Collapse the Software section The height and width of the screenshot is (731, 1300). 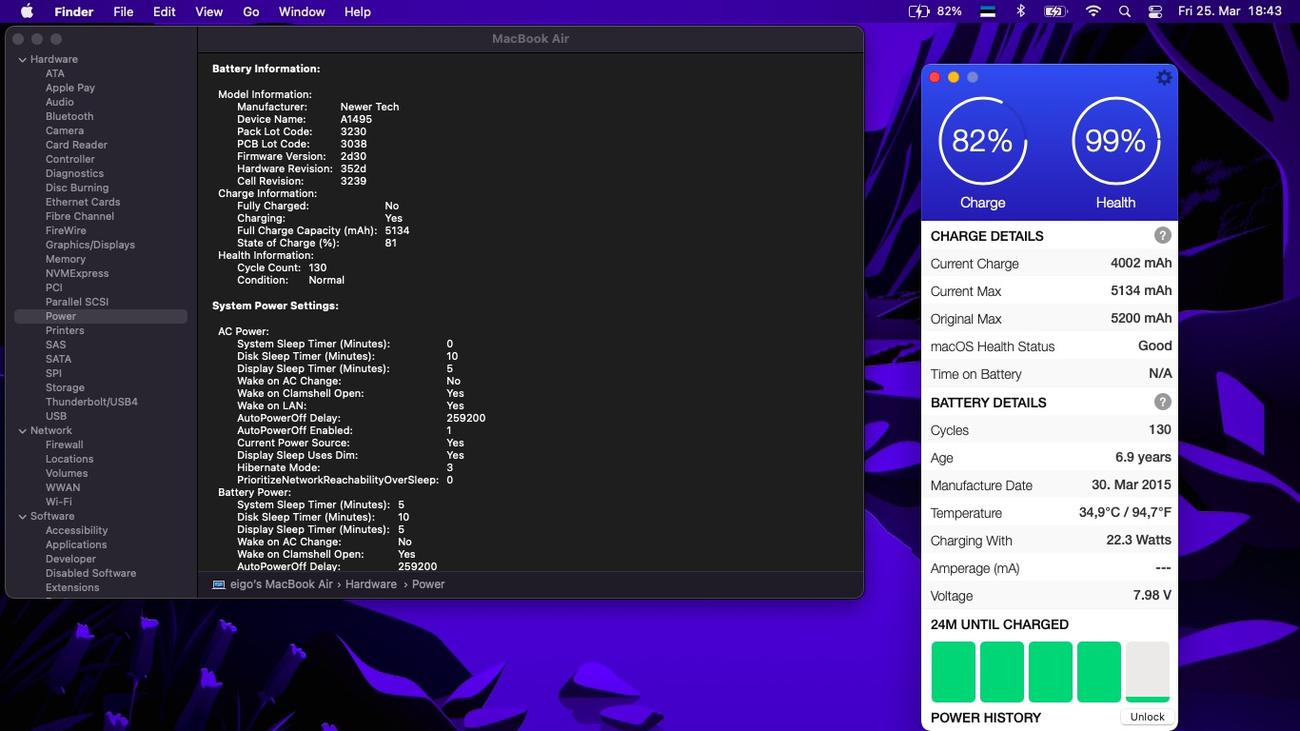tap(22, 517)
